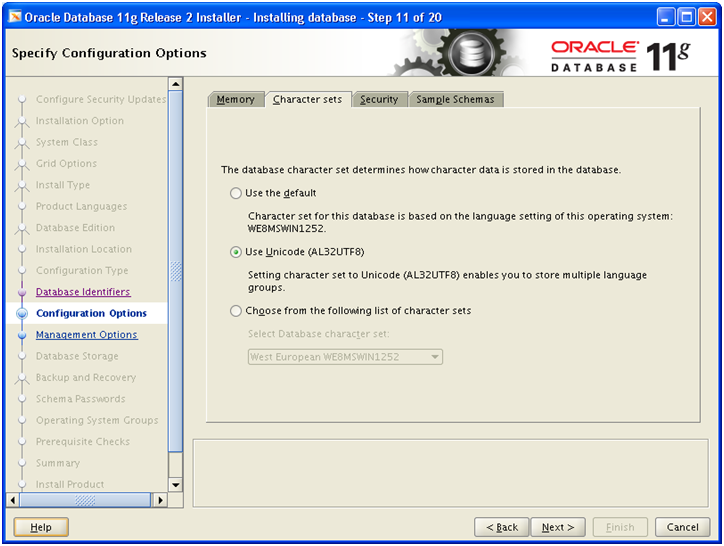Click the horizontal scroll right arrow
This screenshot has width=724, height=546.
(x=160, y=500)
